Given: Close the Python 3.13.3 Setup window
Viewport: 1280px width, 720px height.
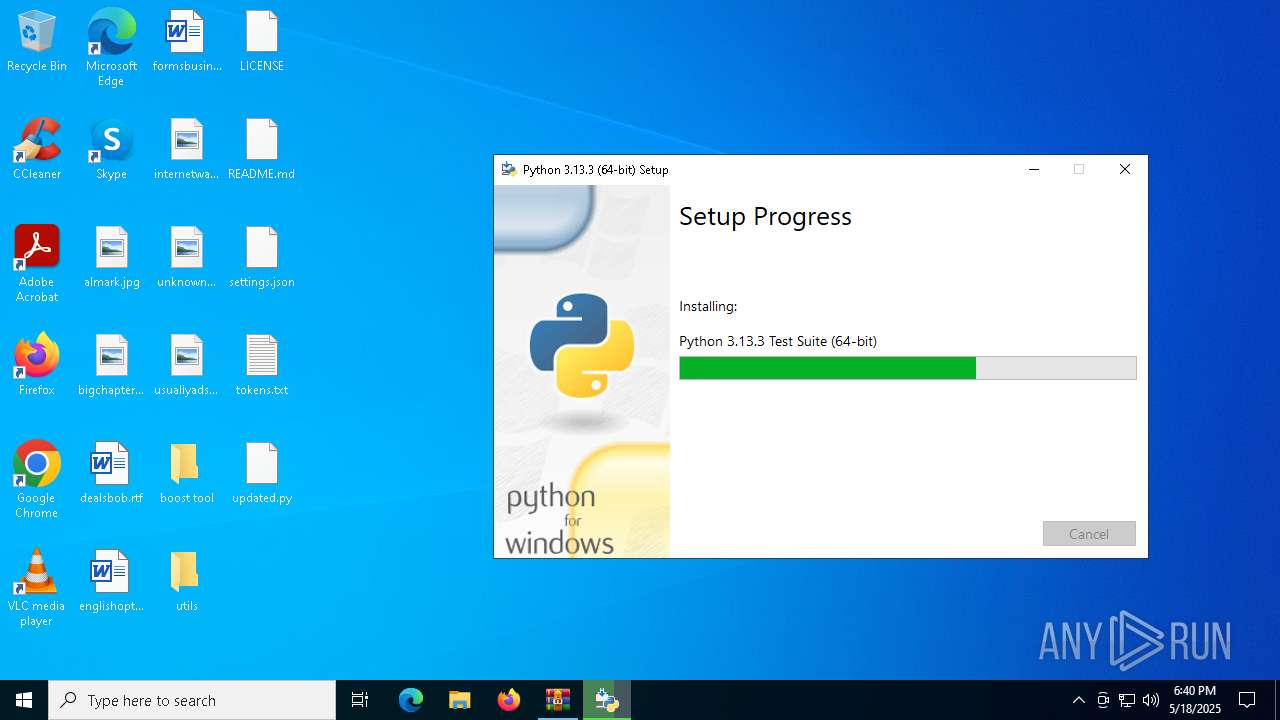Looking at the screenshot, I should 1125,169.
